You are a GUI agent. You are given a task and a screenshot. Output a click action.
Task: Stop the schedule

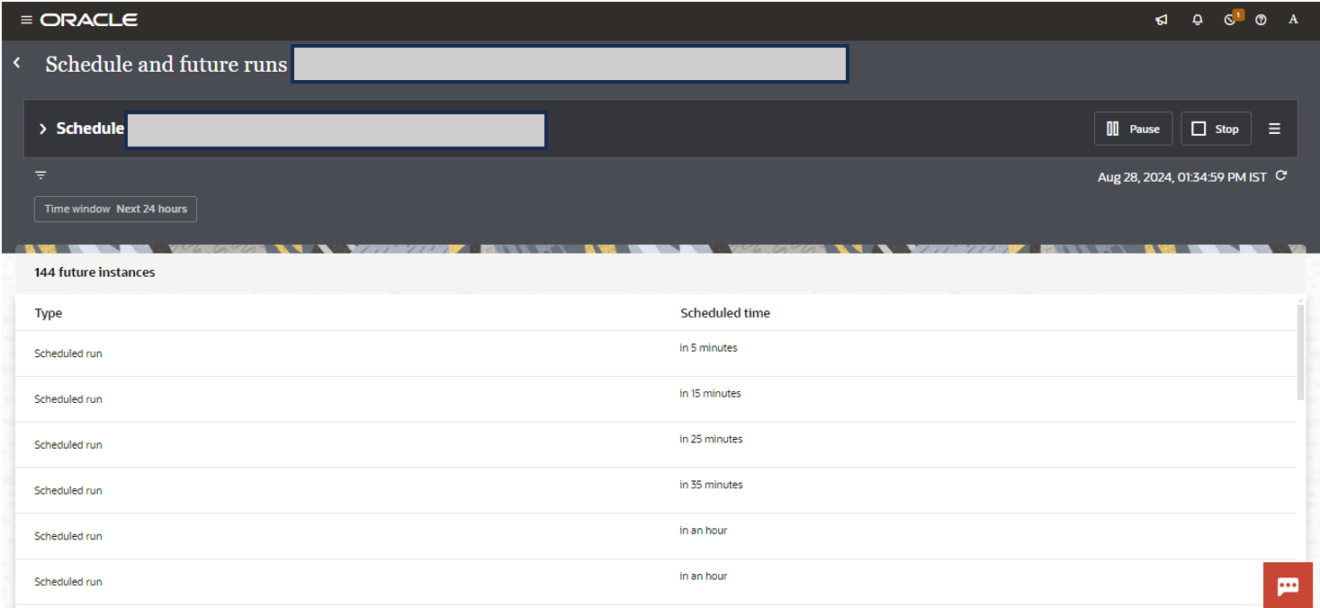[x=1216, y=128]
